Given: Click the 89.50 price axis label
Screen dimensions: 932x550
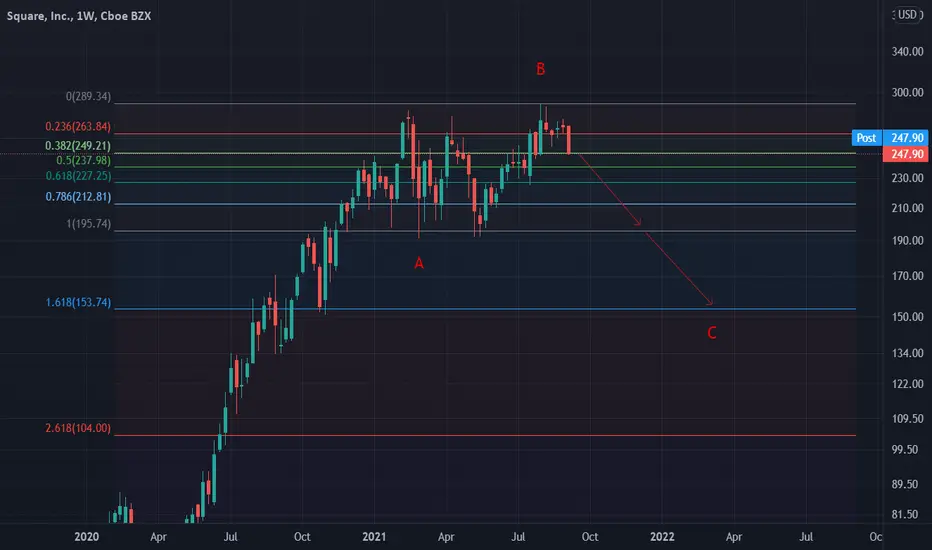Looking at the screenshot, I should coord(905,485).
